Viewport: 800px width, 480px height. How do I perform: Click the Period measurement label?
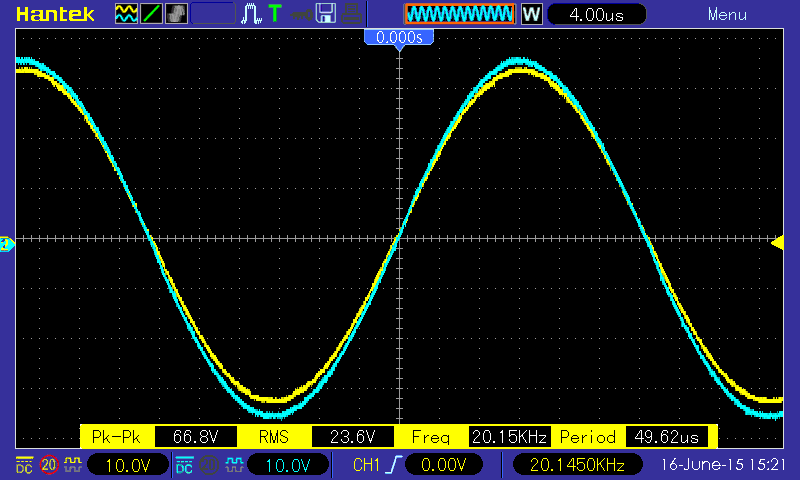coord(588,437)
